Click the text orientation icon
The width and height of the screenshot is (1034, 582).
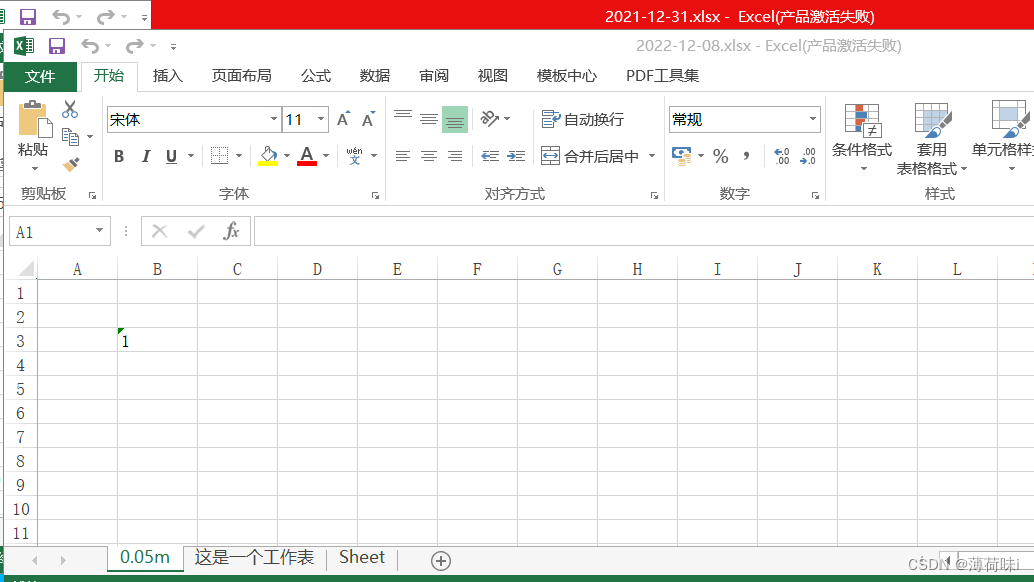coord(489,119)
